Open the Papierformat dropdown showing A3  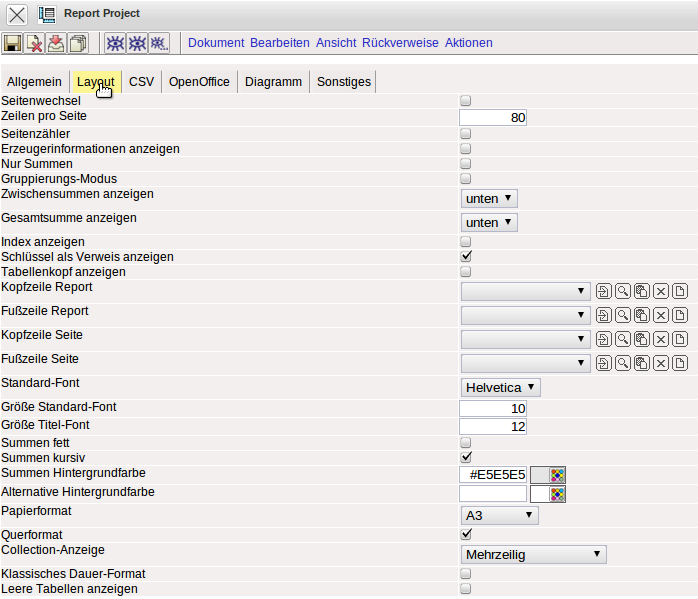(x=499, y=515)
